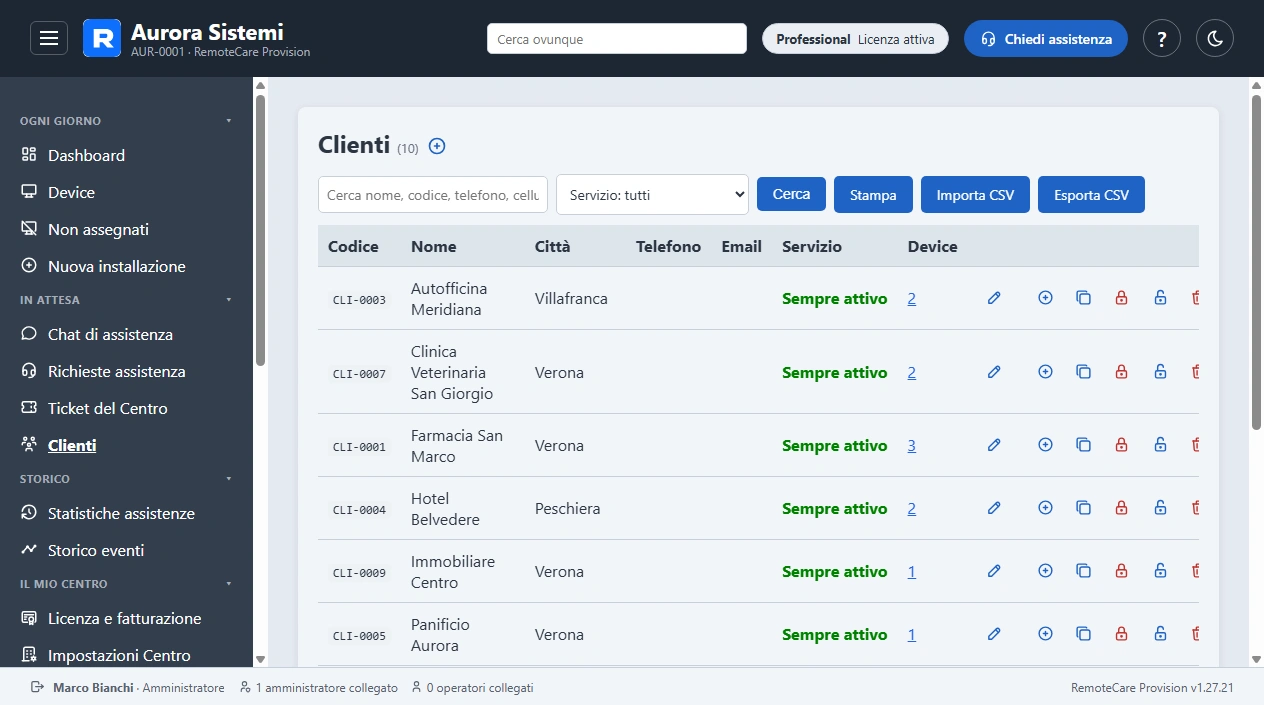Click the Stampa button
Screen dimensions: 1264x705
click(x=873, y=195)
